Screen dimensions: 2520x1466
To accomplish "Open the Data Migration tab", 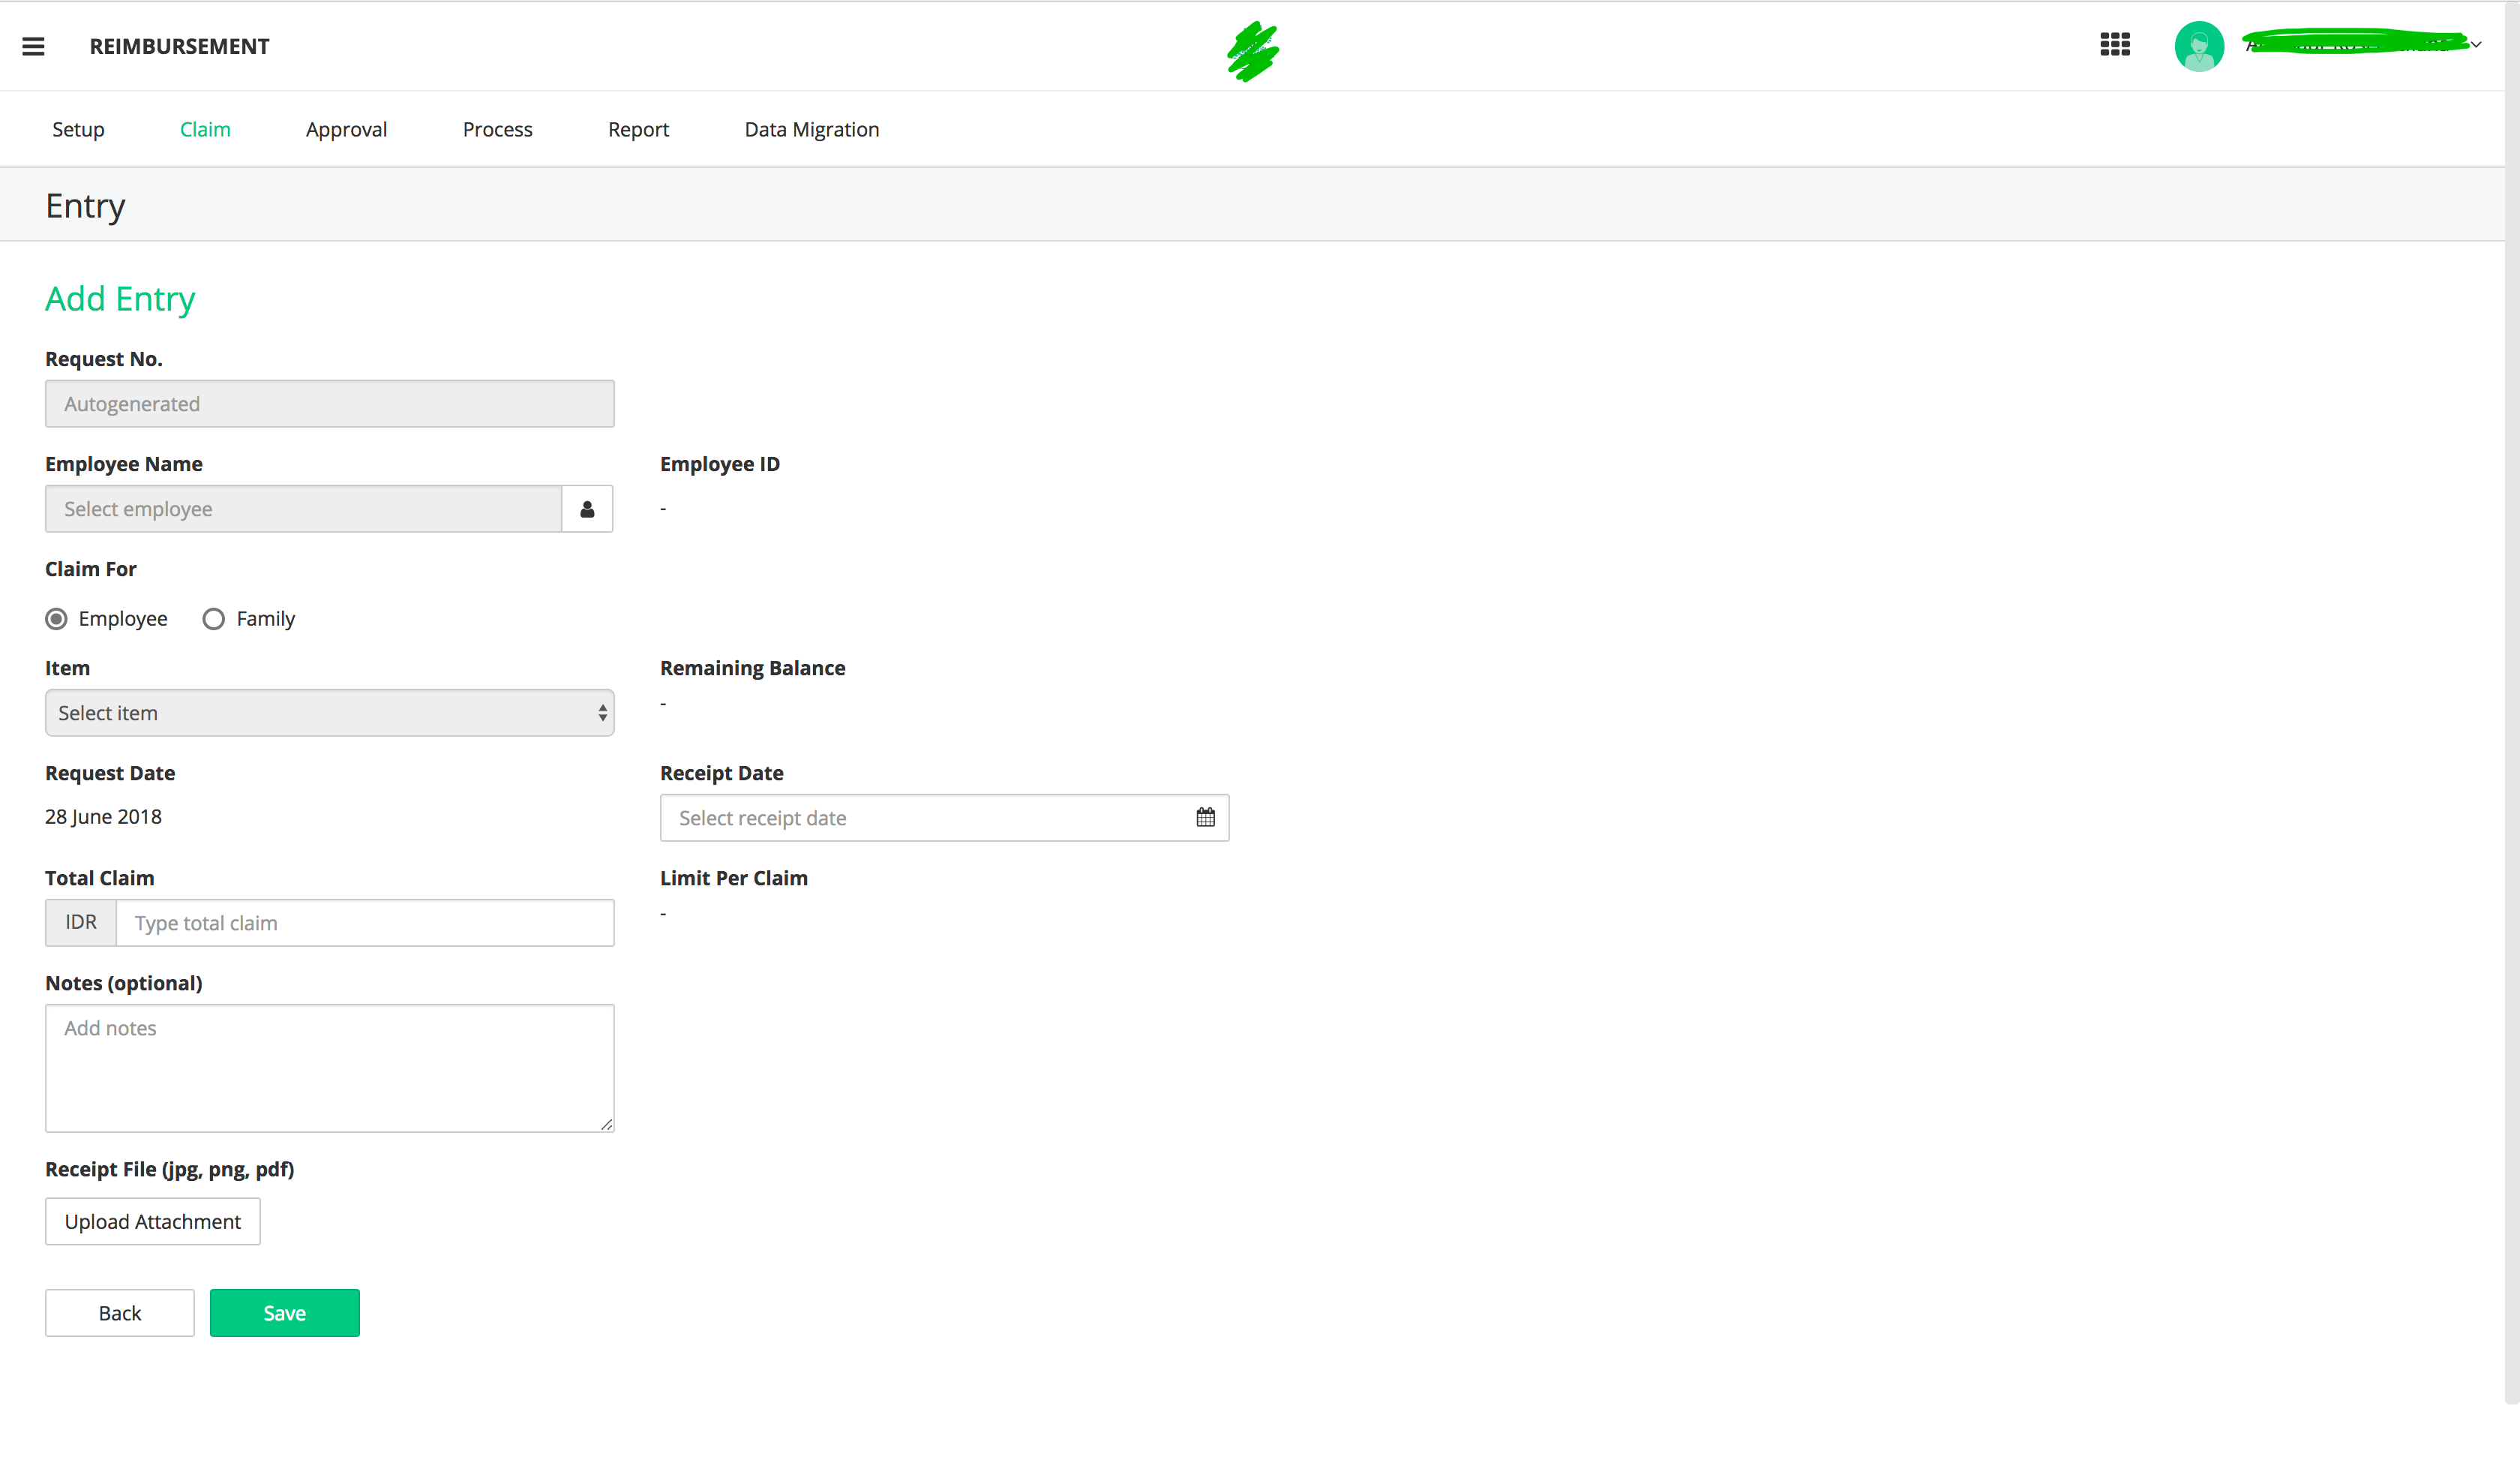I will [811, 130].
